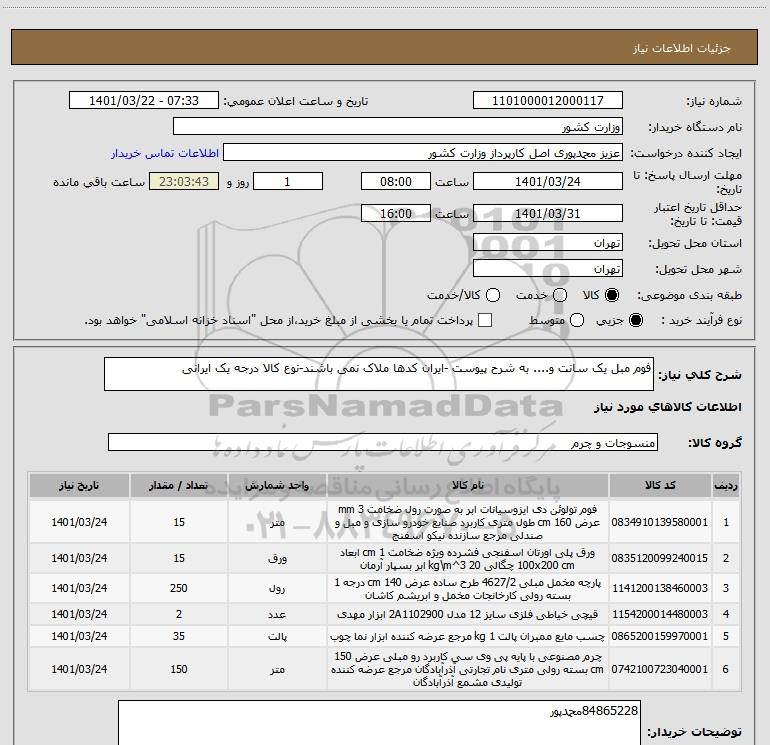Select the خدمت radio button
770x745 pixels.
coord(560,295)
